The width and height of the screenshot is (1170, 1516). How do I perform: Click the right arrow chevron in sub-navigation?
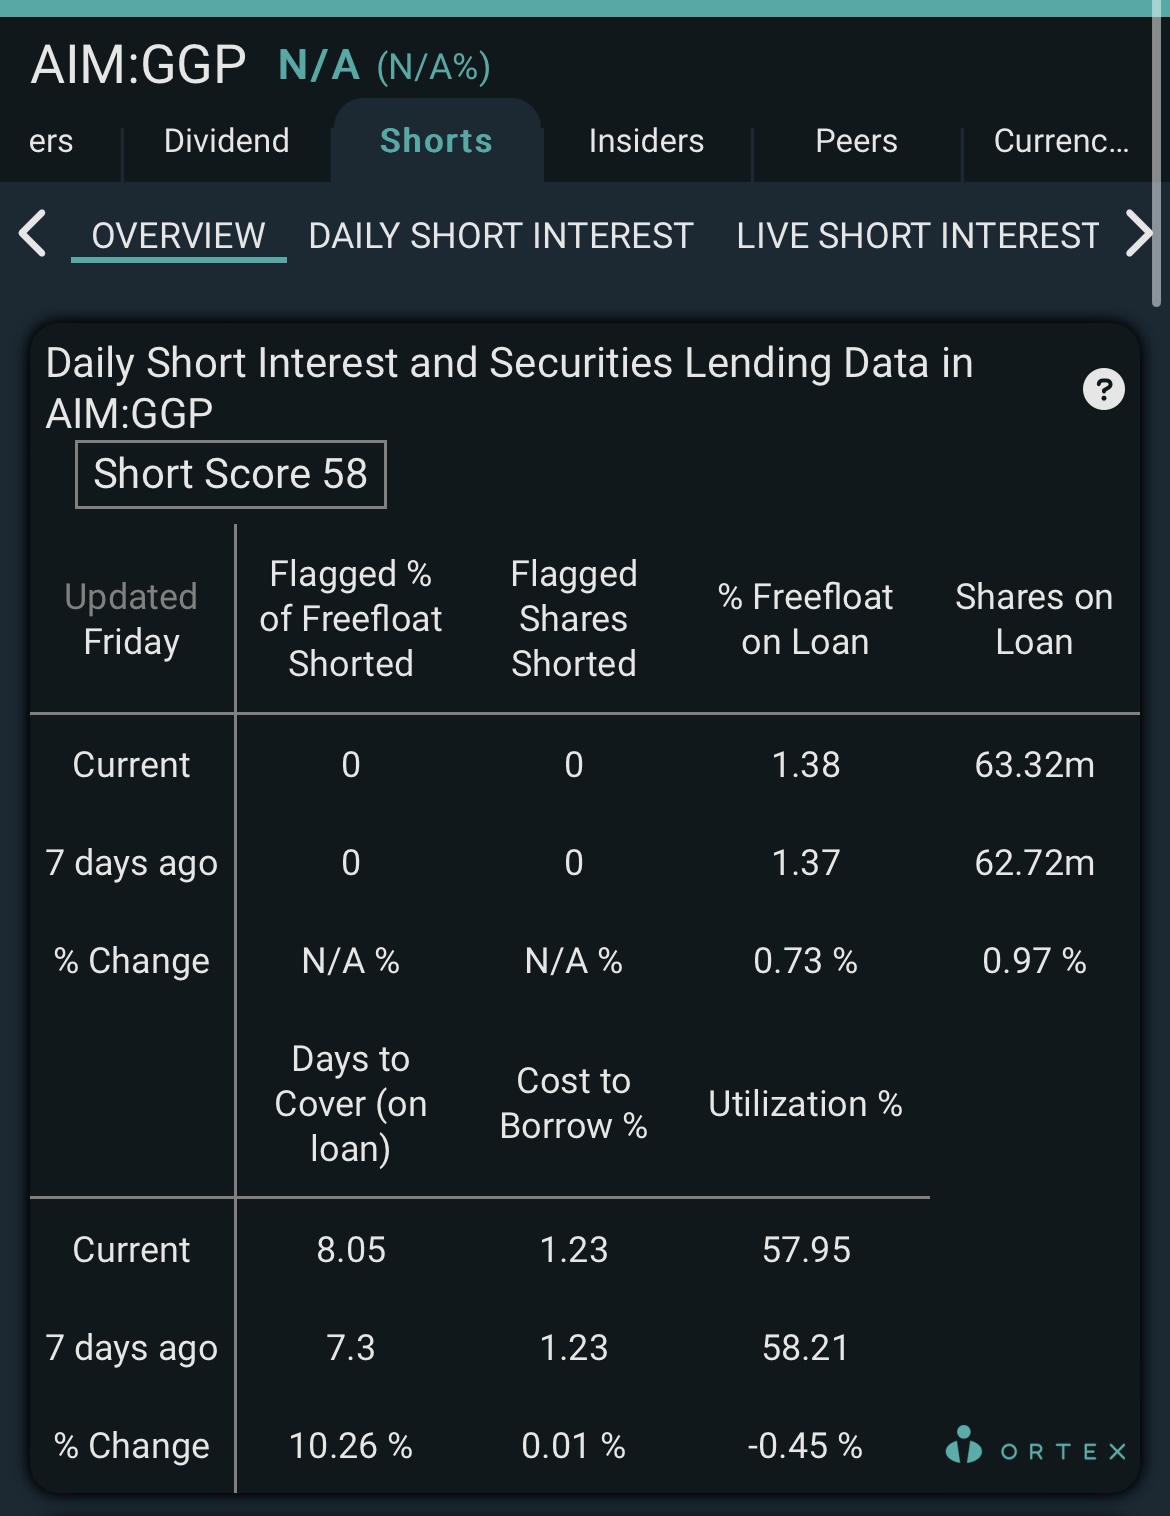[1139, 234]
